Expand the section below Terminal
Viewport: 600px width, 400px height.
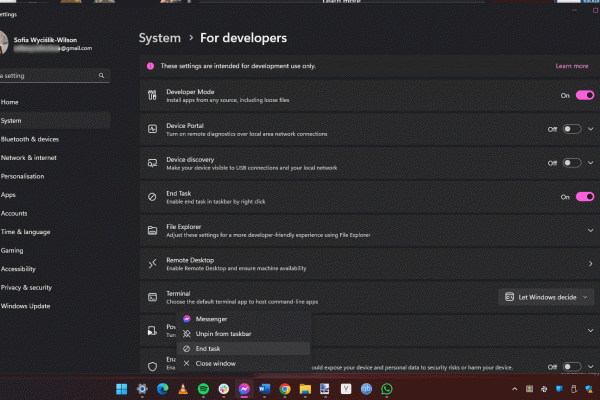click(590, 330)
